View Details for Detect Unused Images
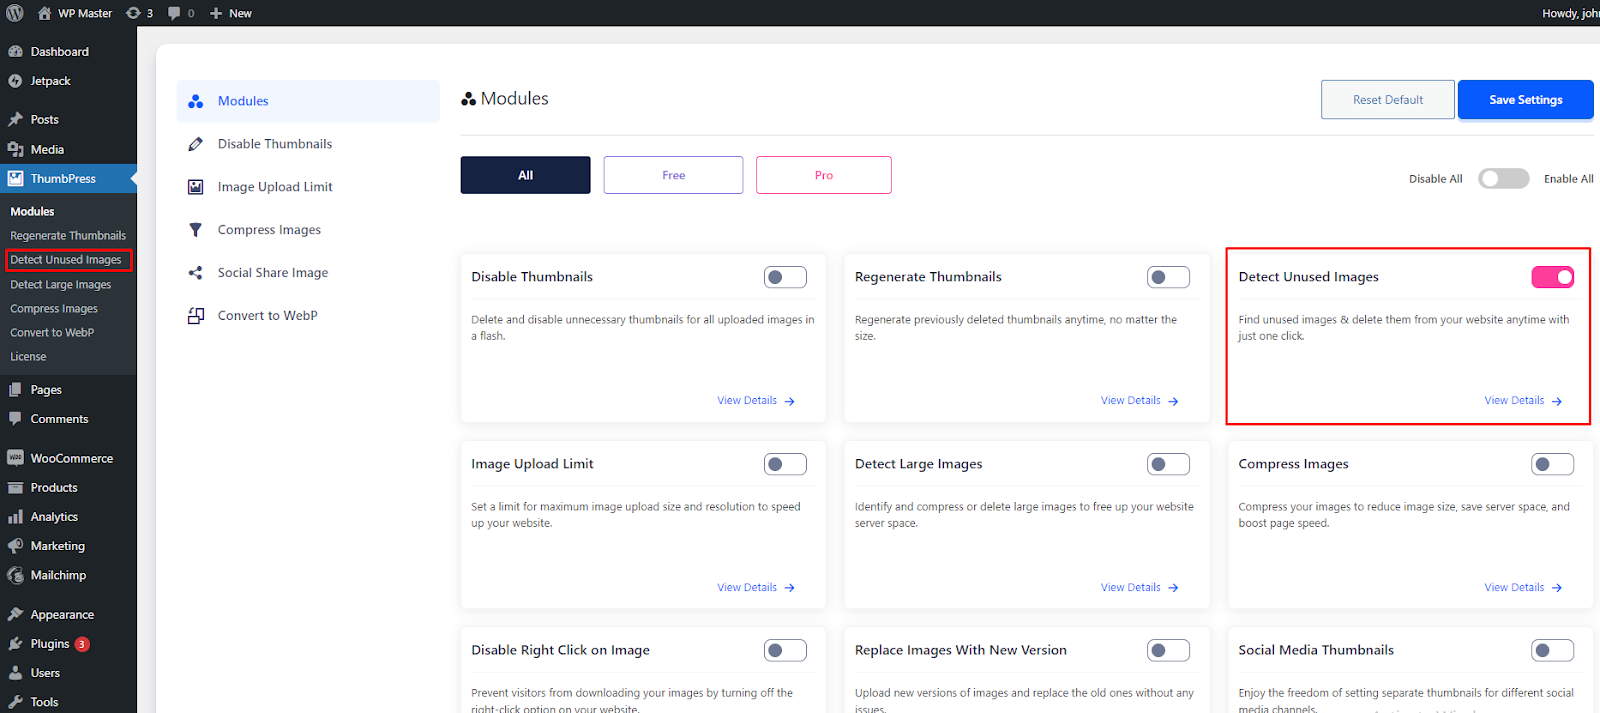Screen dimensions: 1600x713 click(1523, 401)
